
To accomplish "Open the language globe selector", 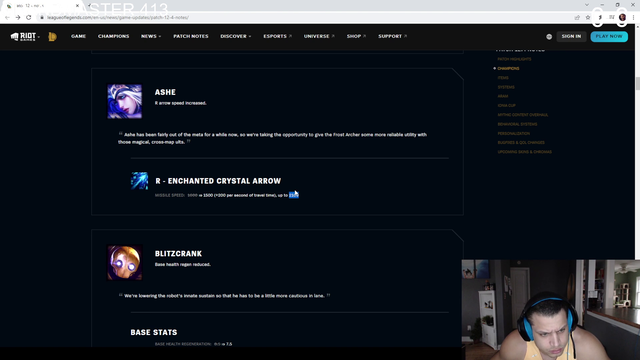I will 549,37.
